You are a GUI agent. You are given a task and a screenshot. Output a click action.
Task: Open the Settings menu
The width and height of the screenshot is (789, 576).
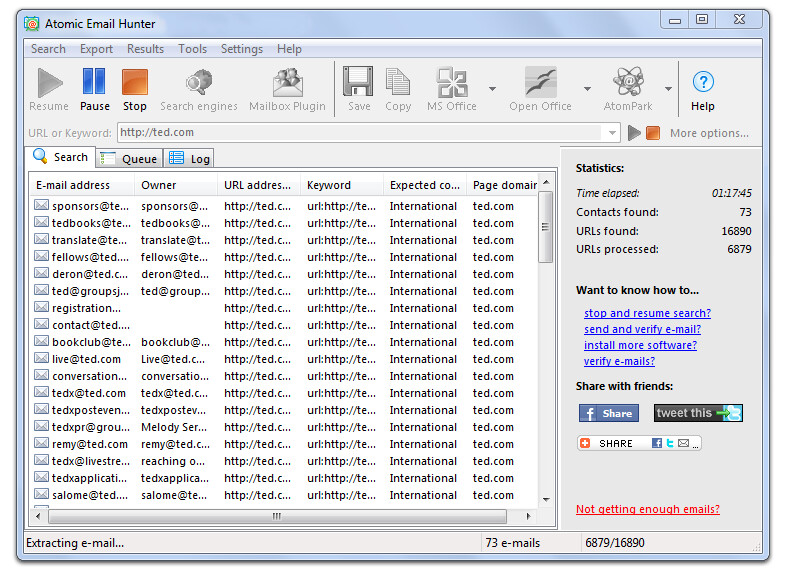[x=242, y=49]
